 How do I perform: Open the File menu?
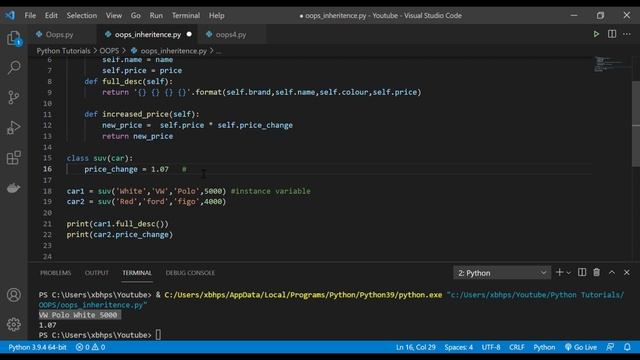(x=30, y=16)
